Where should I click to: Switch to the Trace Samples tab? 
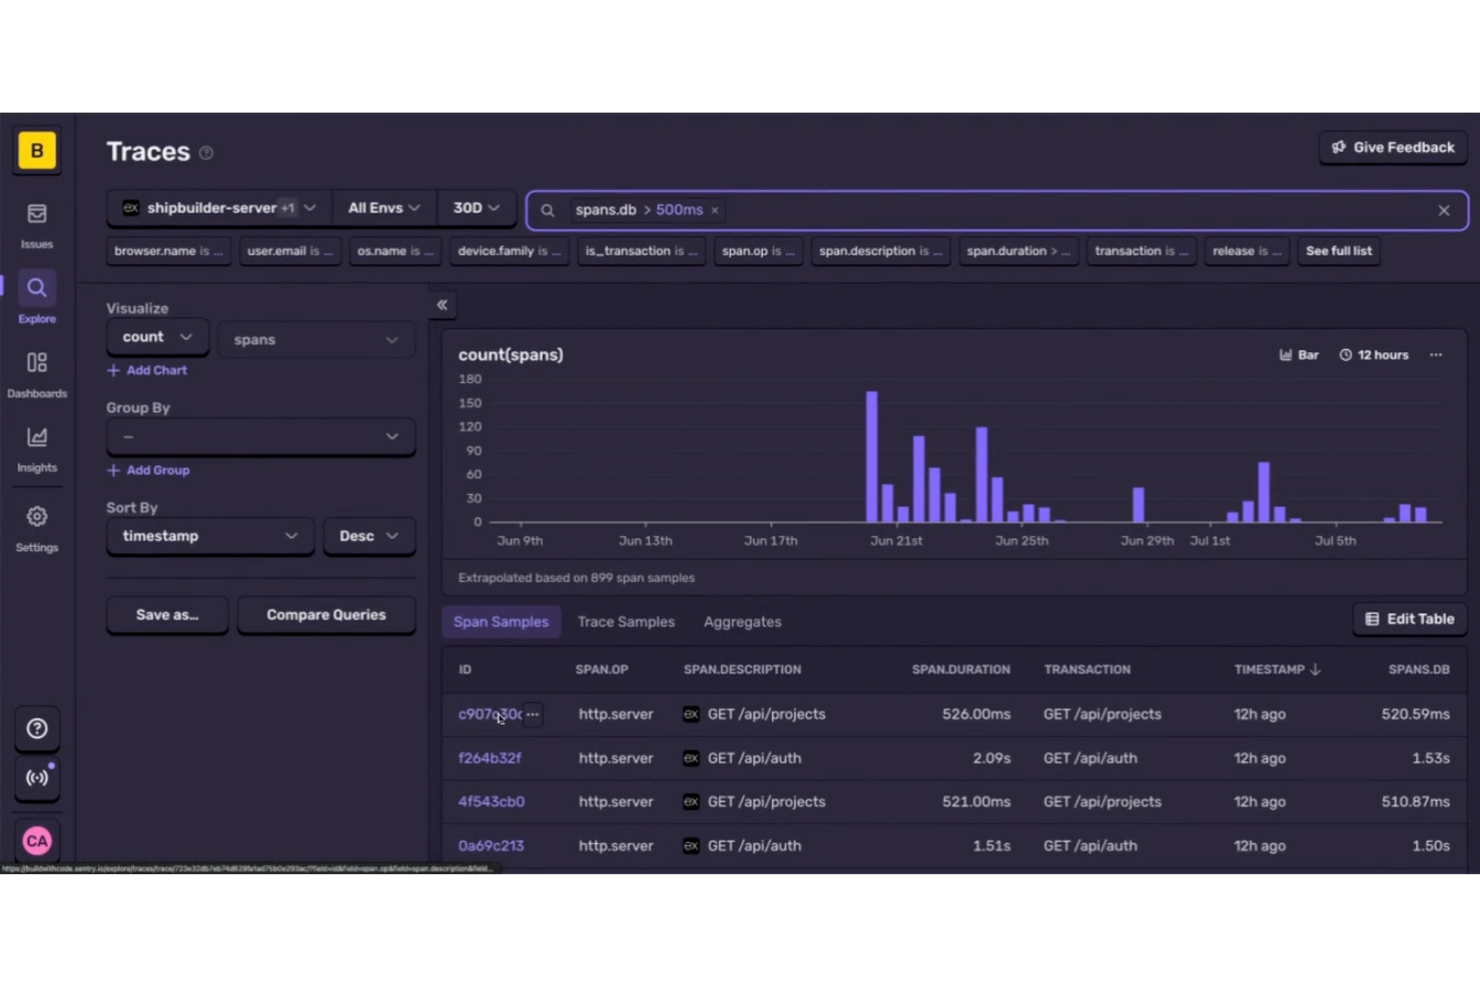(626, 621)
